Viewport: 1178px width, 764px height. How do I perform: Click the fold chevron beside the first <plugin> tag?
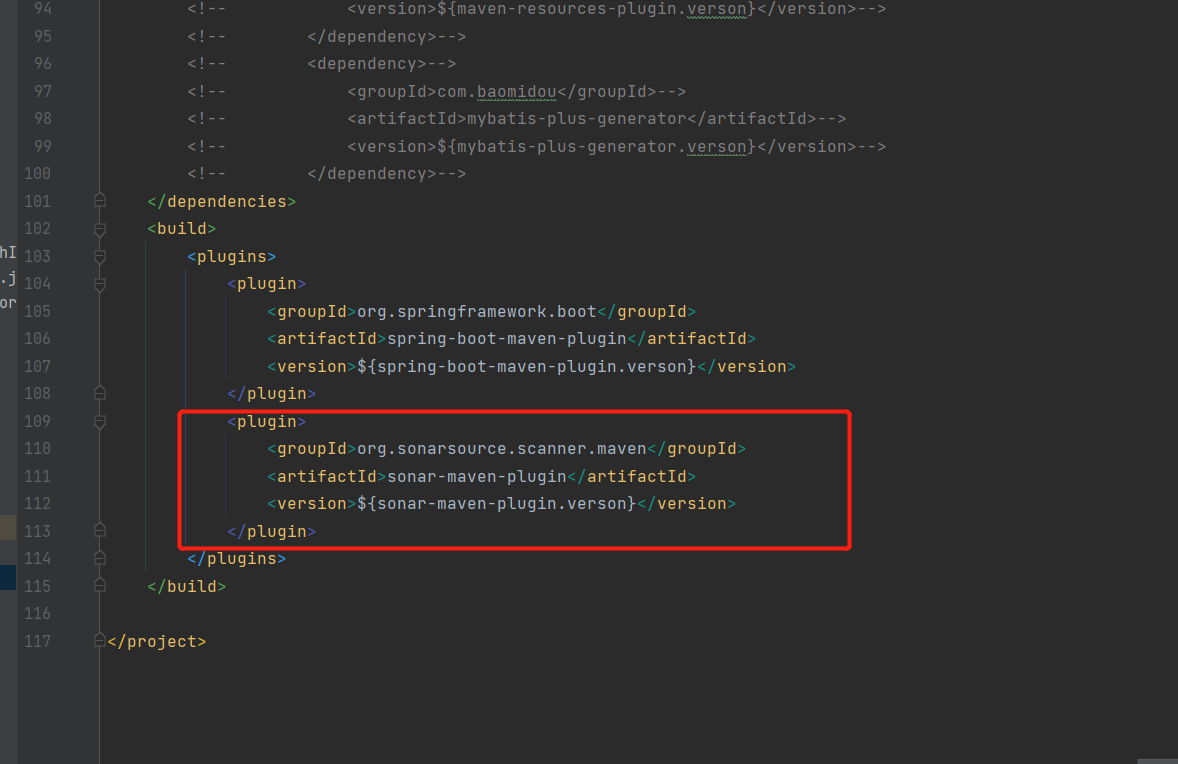coord(99,283)
